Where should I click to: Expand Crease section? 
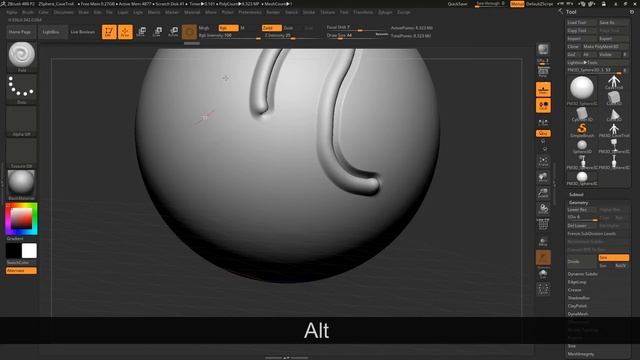575,290
